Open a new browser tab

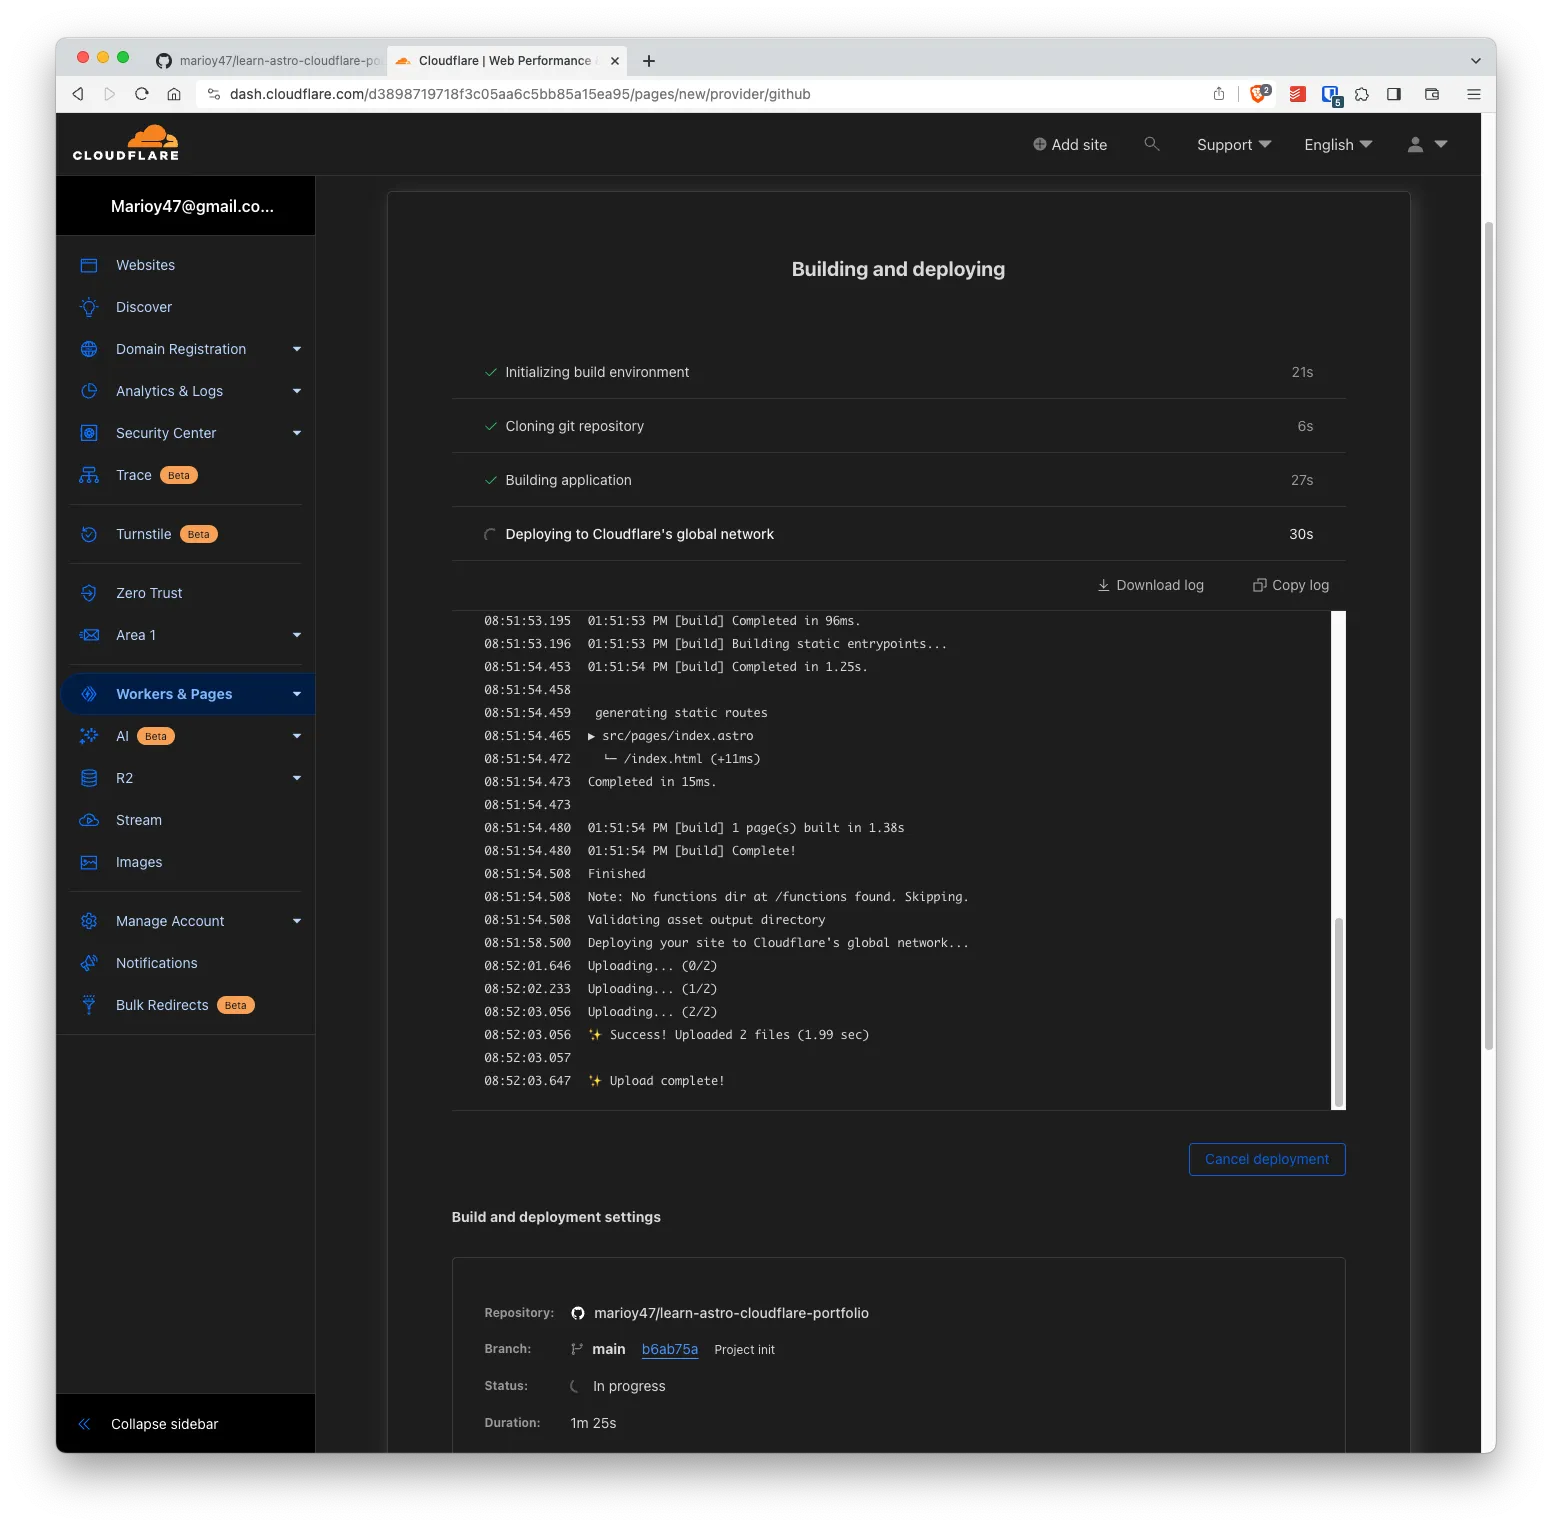(649, 61)
